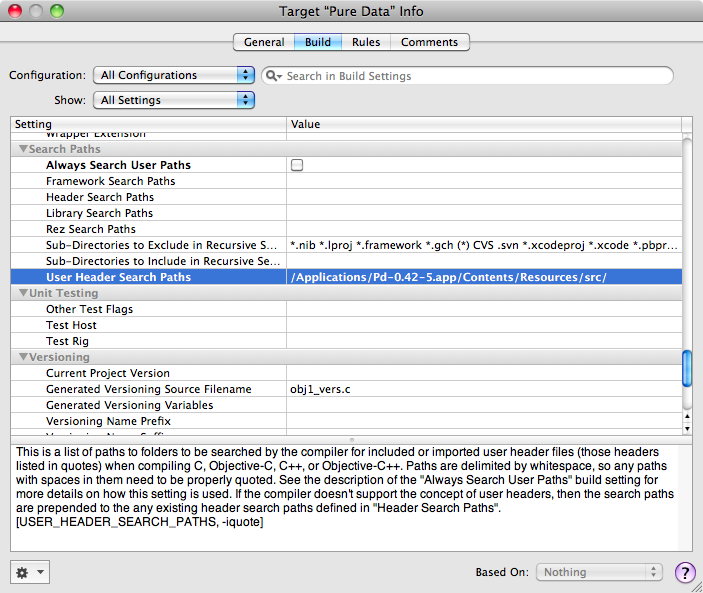Click the Search in Build Settings field
This screenshot has height=593, width=703.
pos(467,76)
